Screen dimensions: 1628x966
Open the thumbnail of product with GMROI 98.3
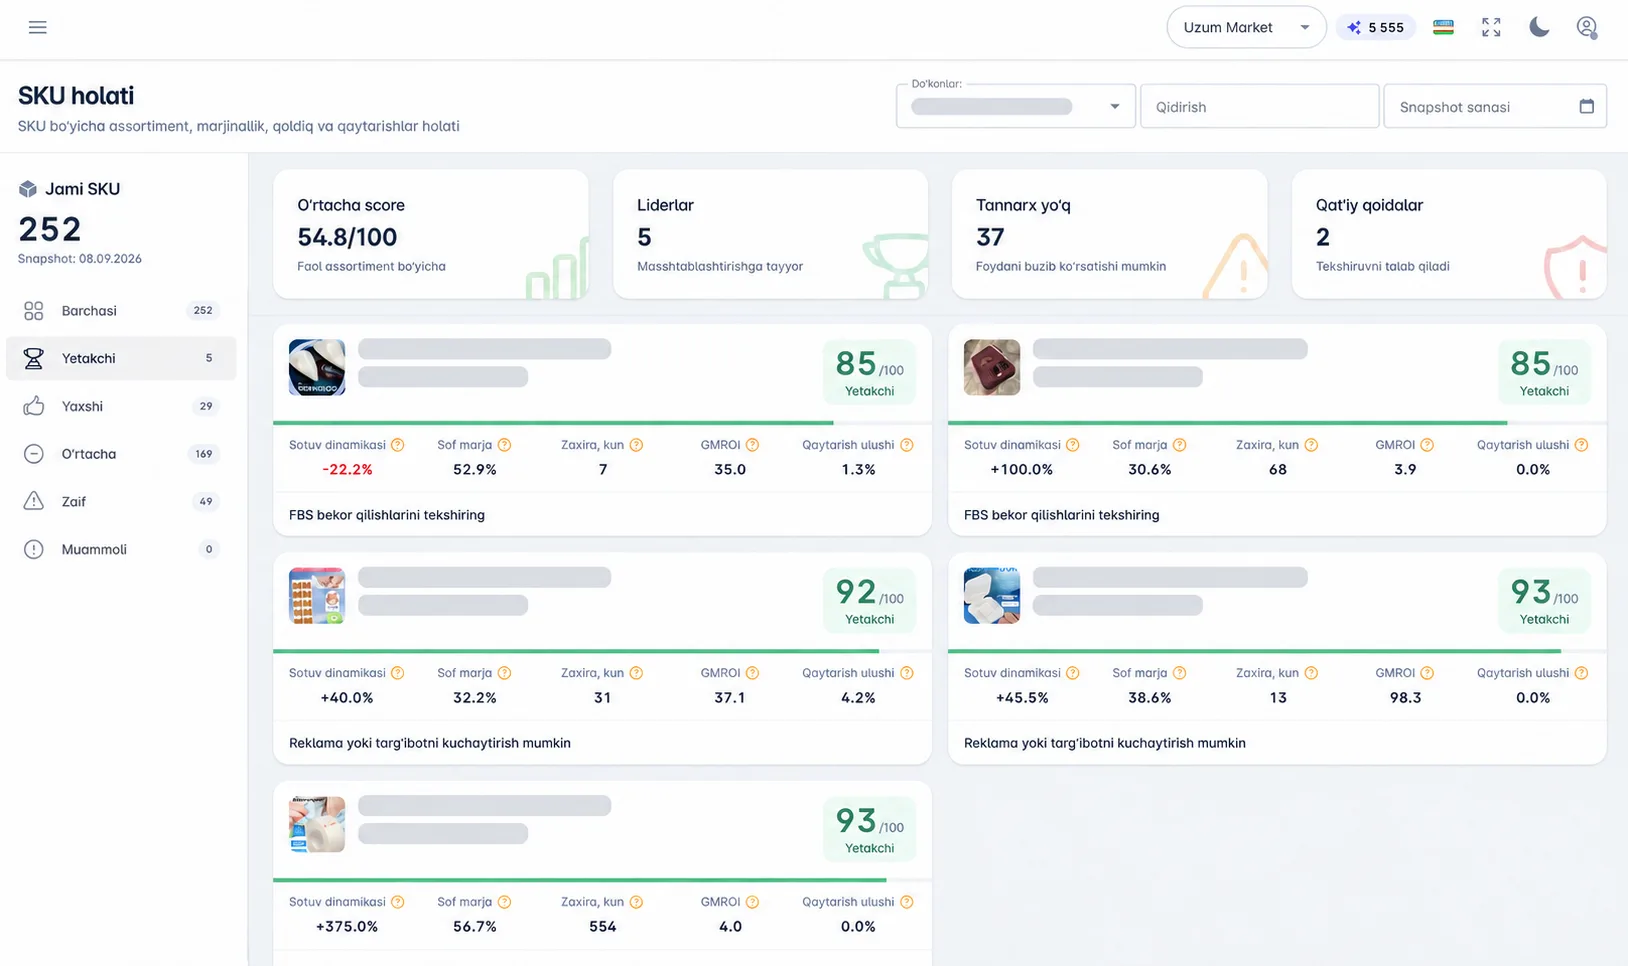[992, 596]
